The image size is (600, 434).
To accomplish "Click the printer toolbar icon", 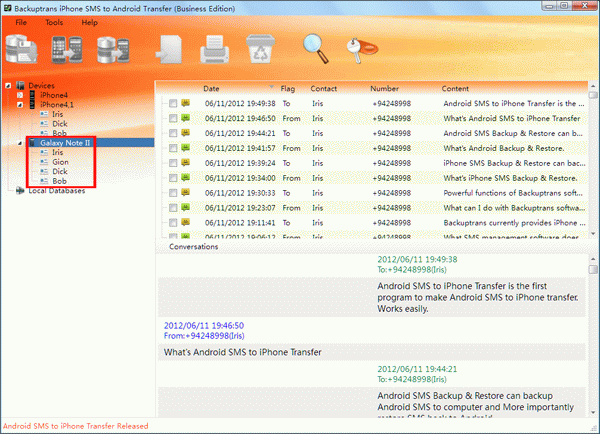I will click(x=215, y=49).
